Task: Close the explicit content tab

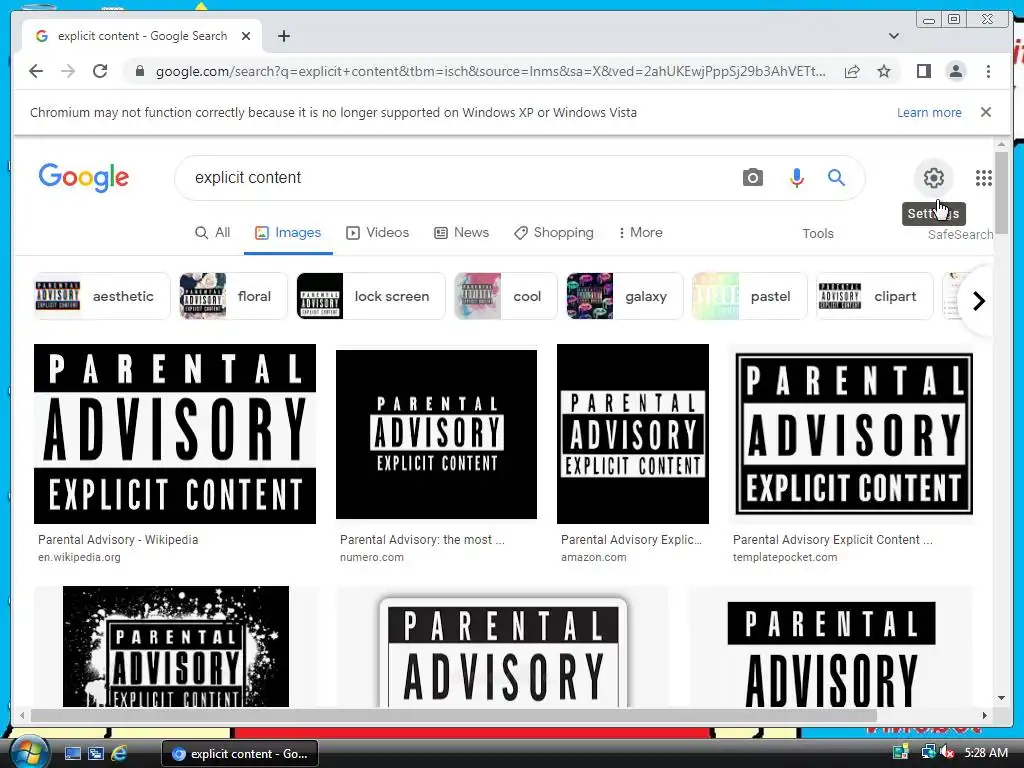Action: [246, 36]
